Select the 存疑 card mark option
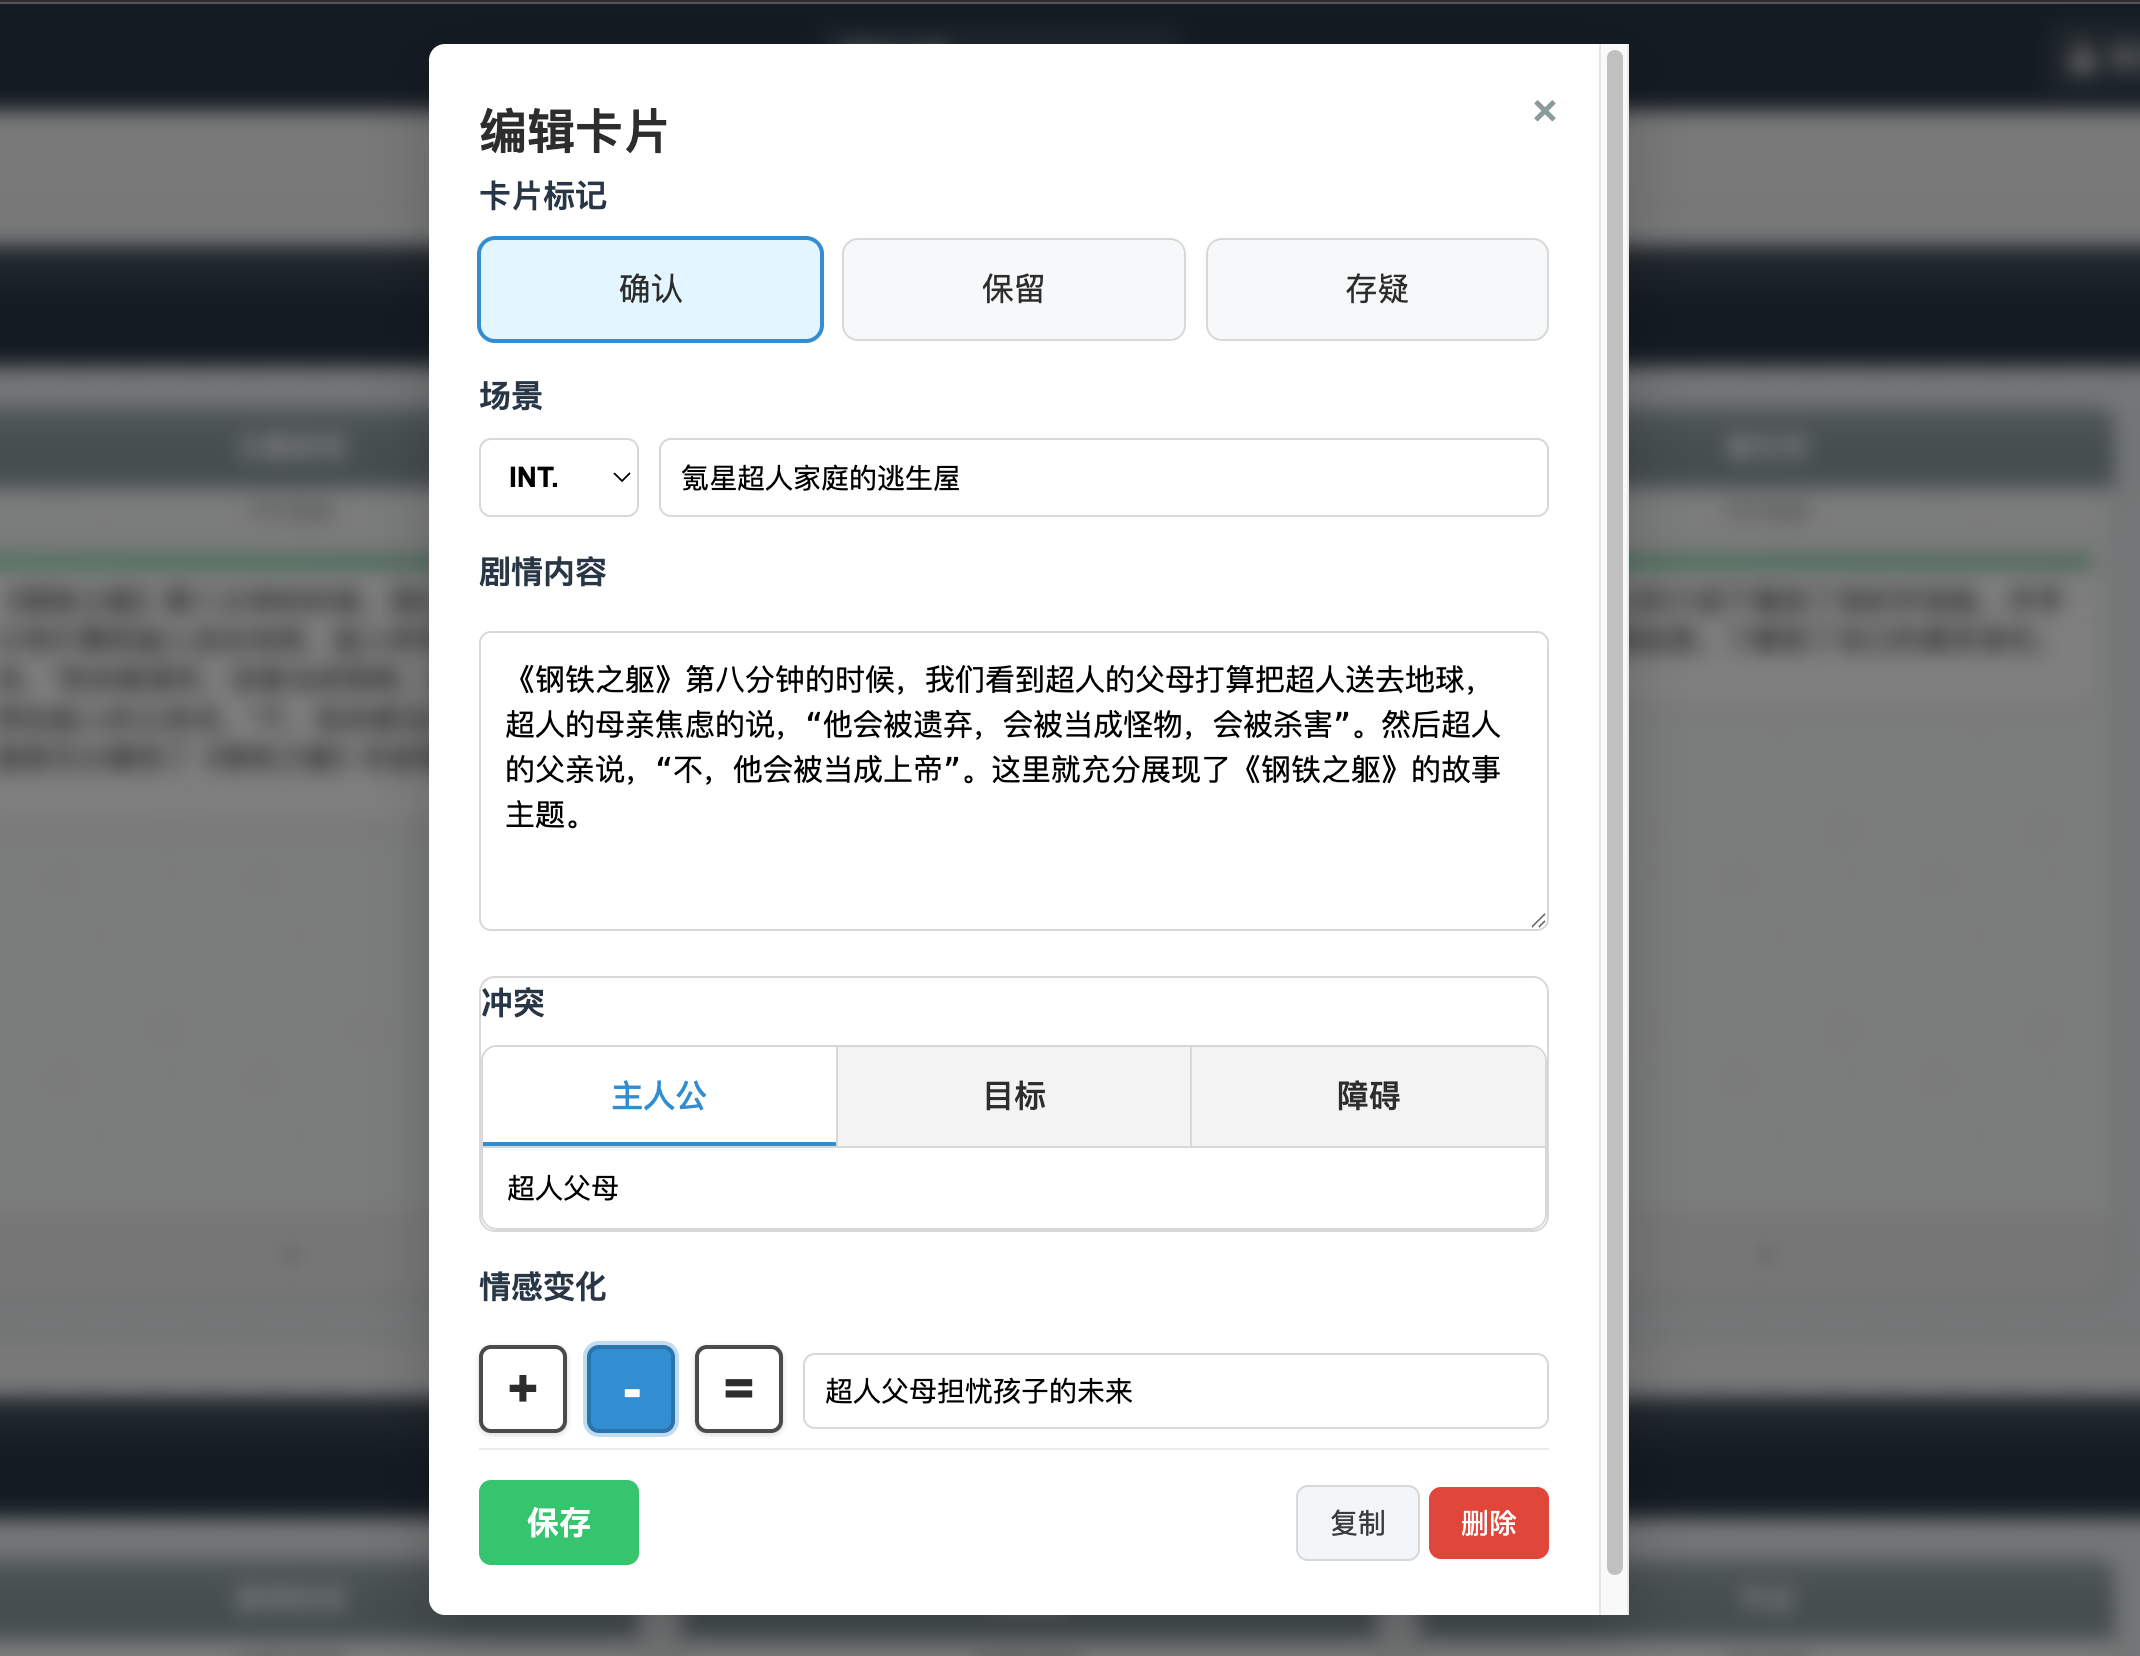Image resolution: width=2140 pixels, height=1656 pixels. [1376, 289]
